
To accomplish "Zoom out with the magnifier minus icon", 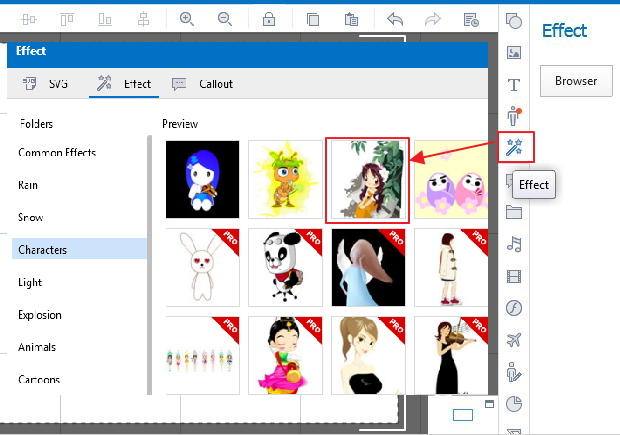I will coord(225,19).
